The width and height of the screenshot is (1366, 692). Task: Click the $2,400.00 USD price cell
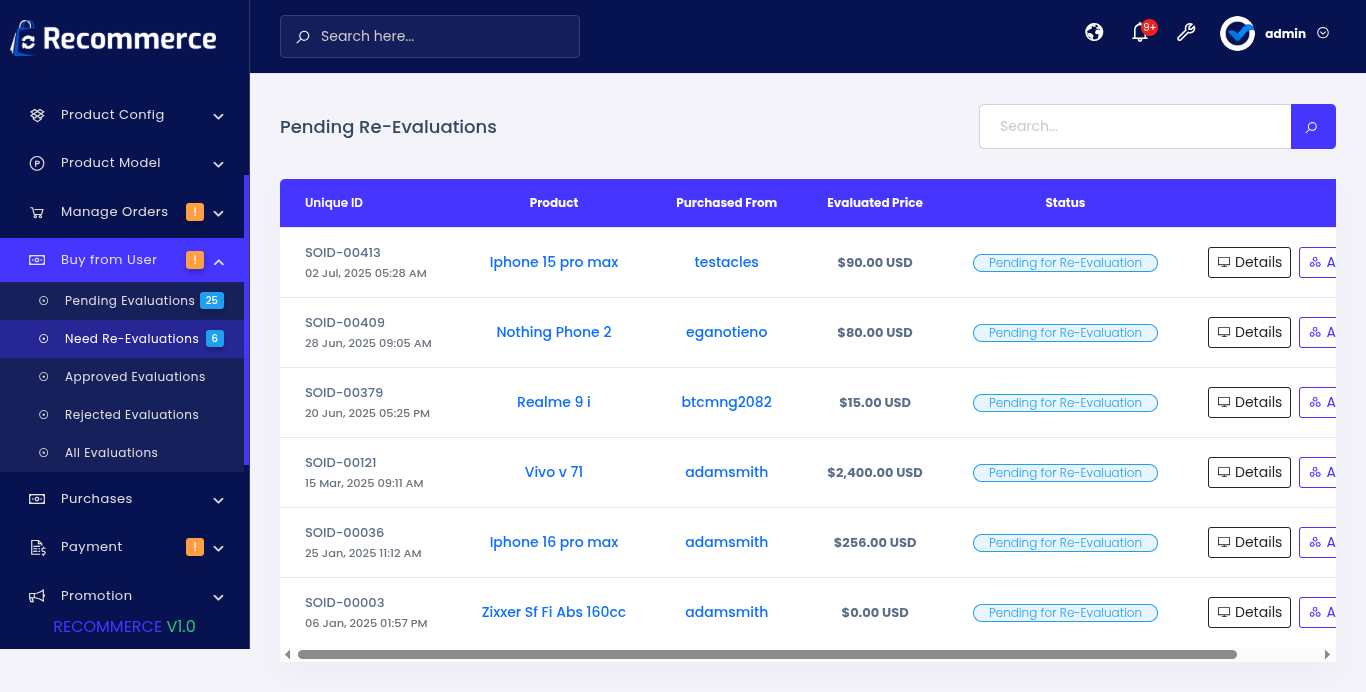(x=875, y=472)
